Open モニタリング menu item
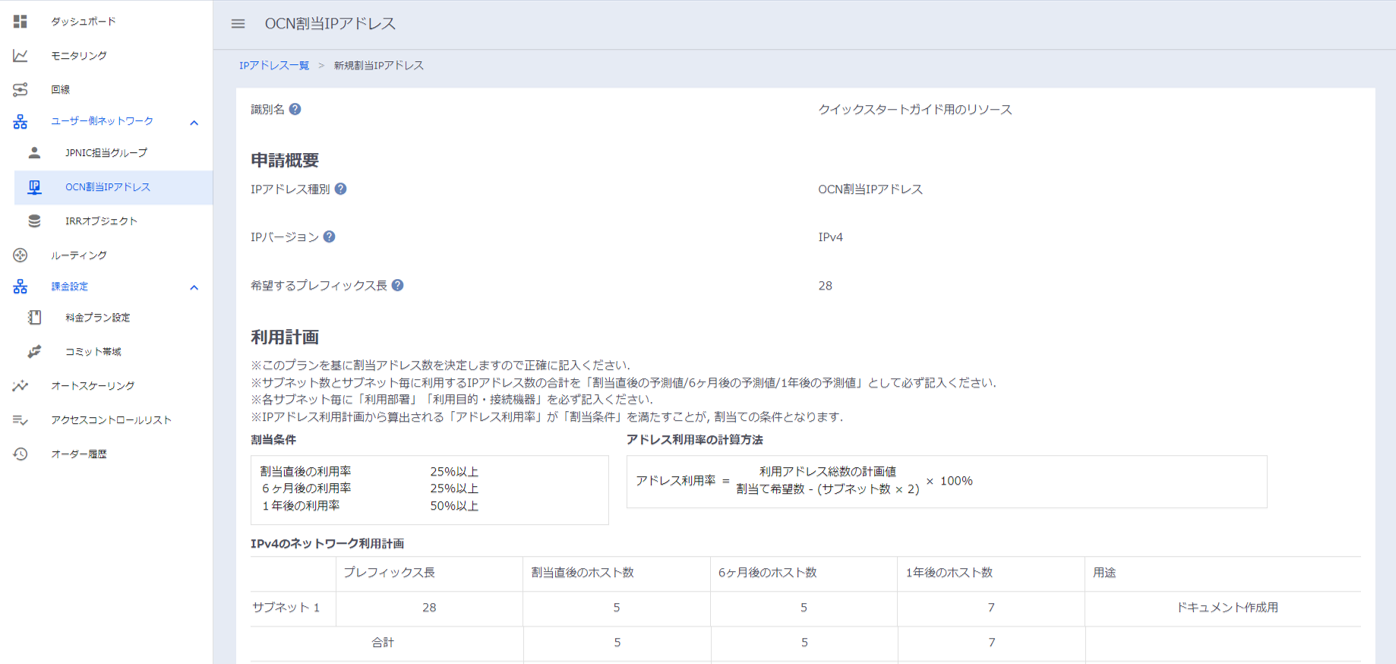This screenshot has width=1396, height=664. coord(79,55)
